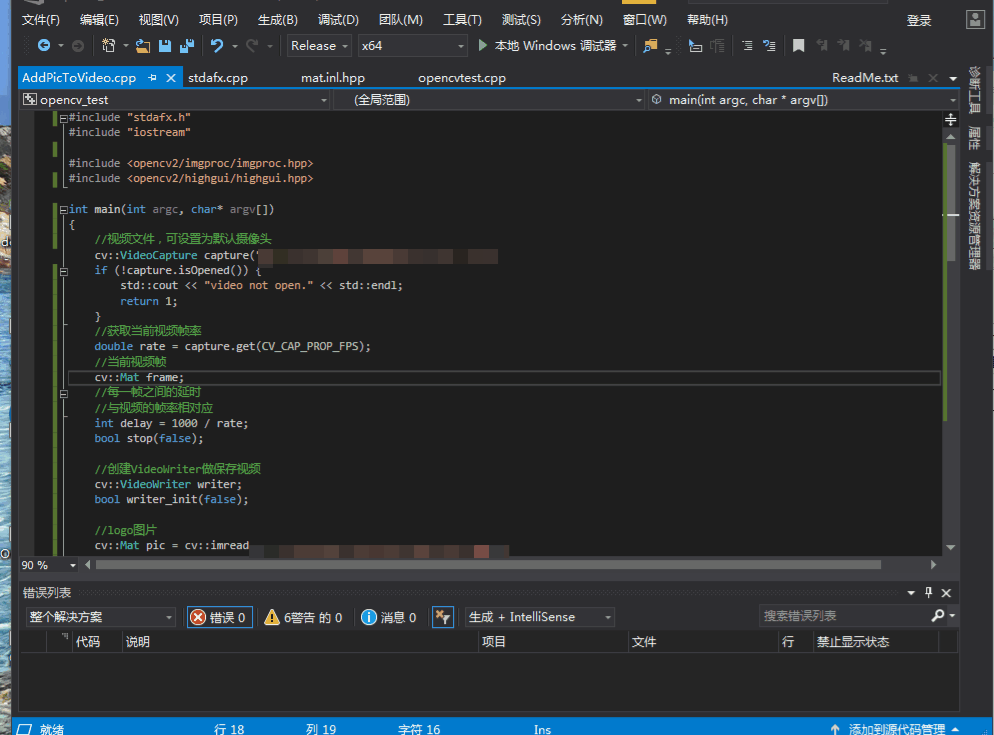Screen dimensions: 994x735
Task: Click the editor split window handle
Action: click(950, 119)
